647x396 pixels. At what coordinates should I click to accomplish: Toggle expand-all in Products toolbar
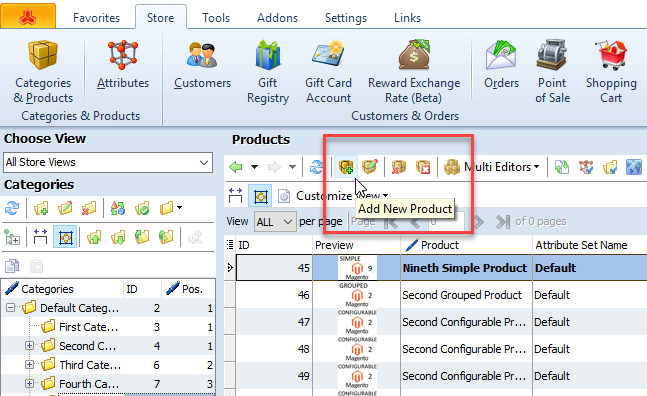click(x=260, y=196)
